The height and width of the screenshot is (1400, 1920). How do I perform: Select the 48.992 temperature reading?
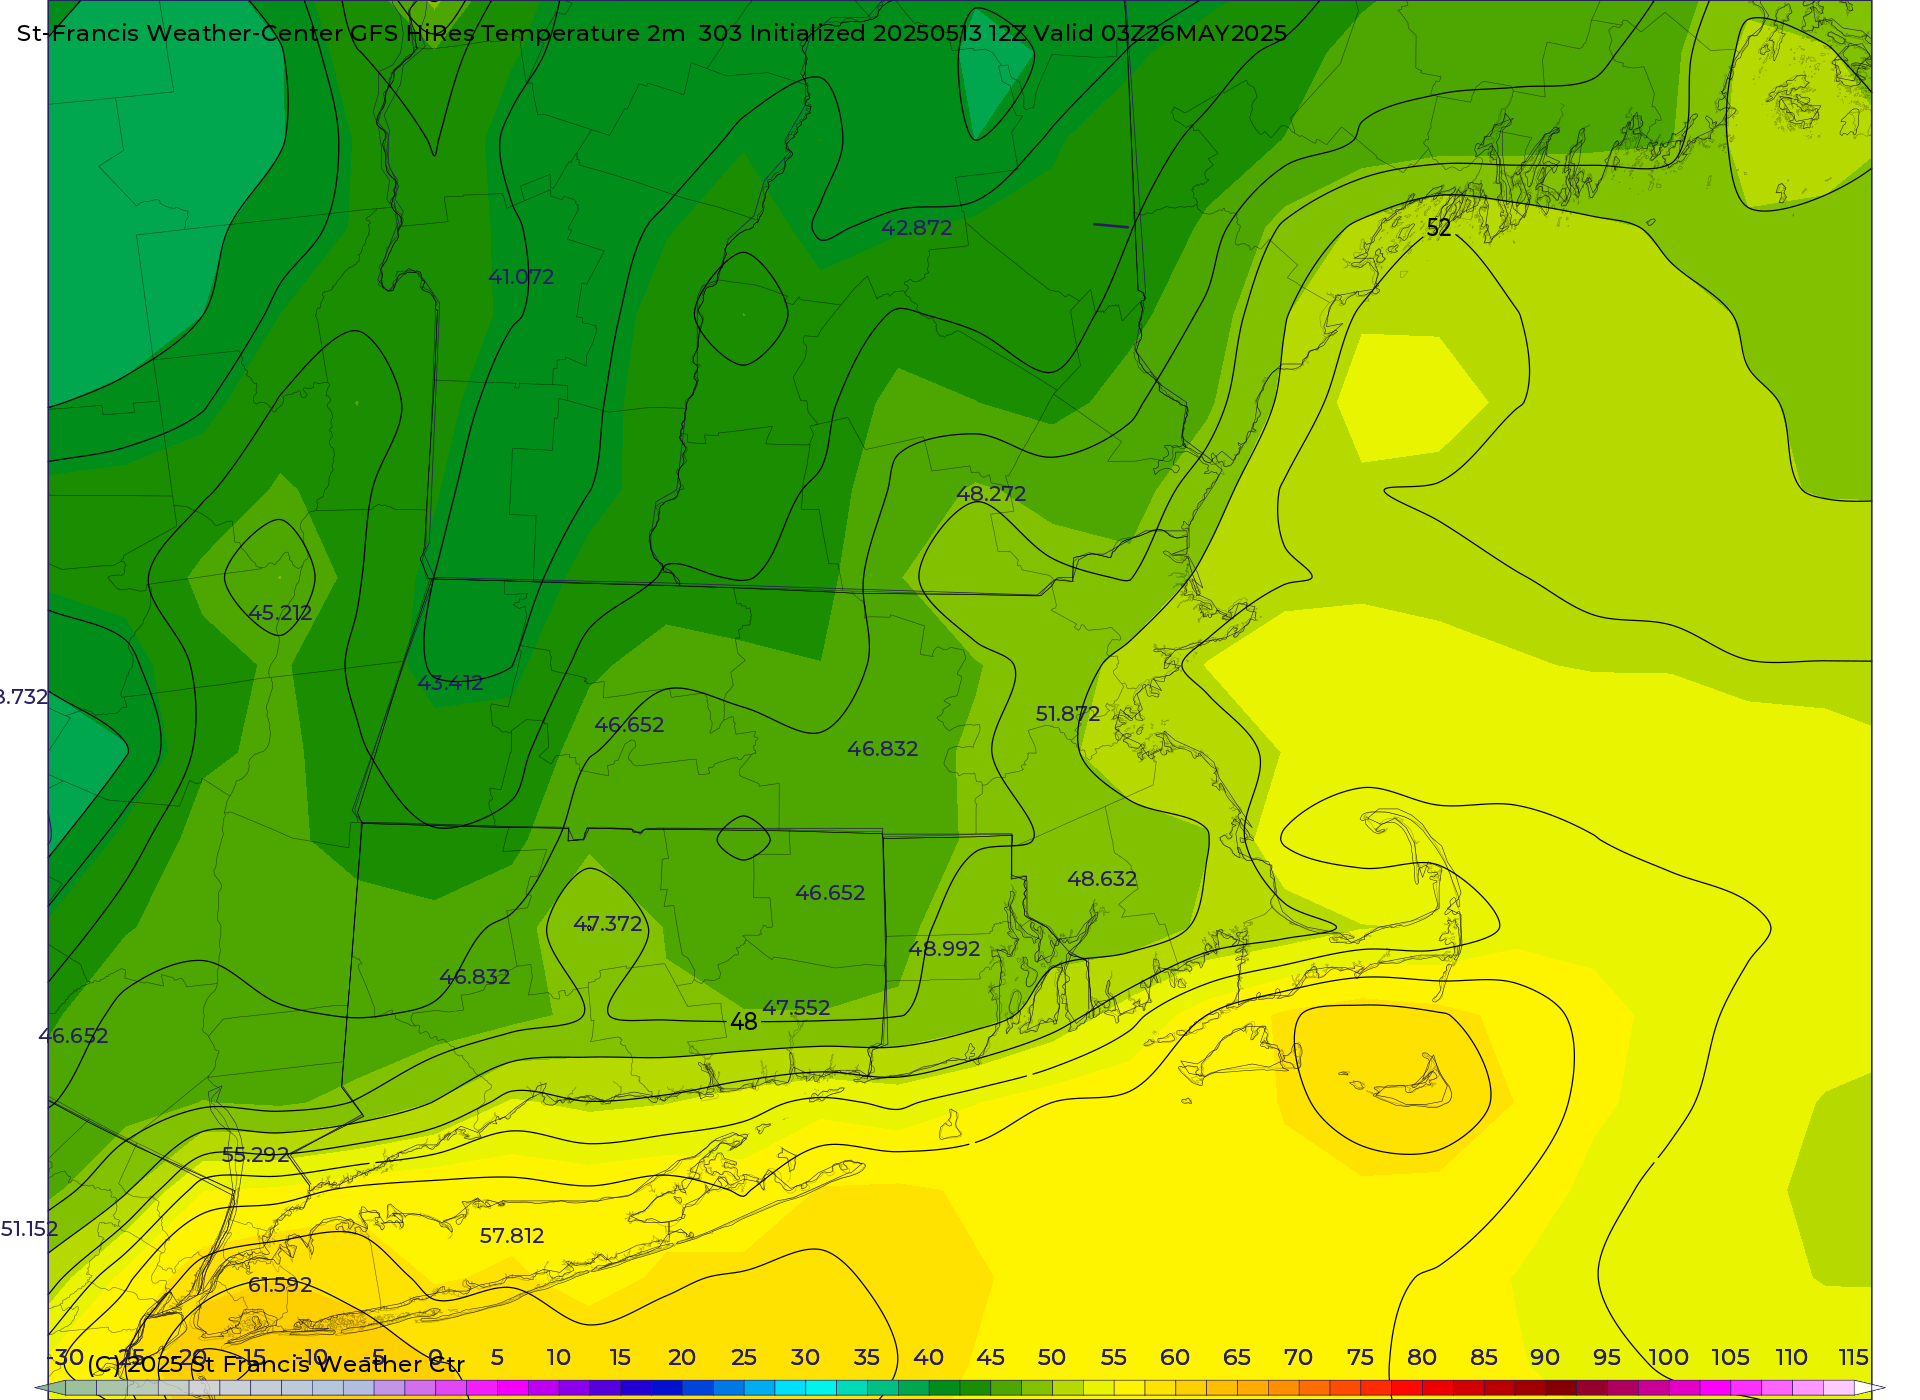pos(944,949)
